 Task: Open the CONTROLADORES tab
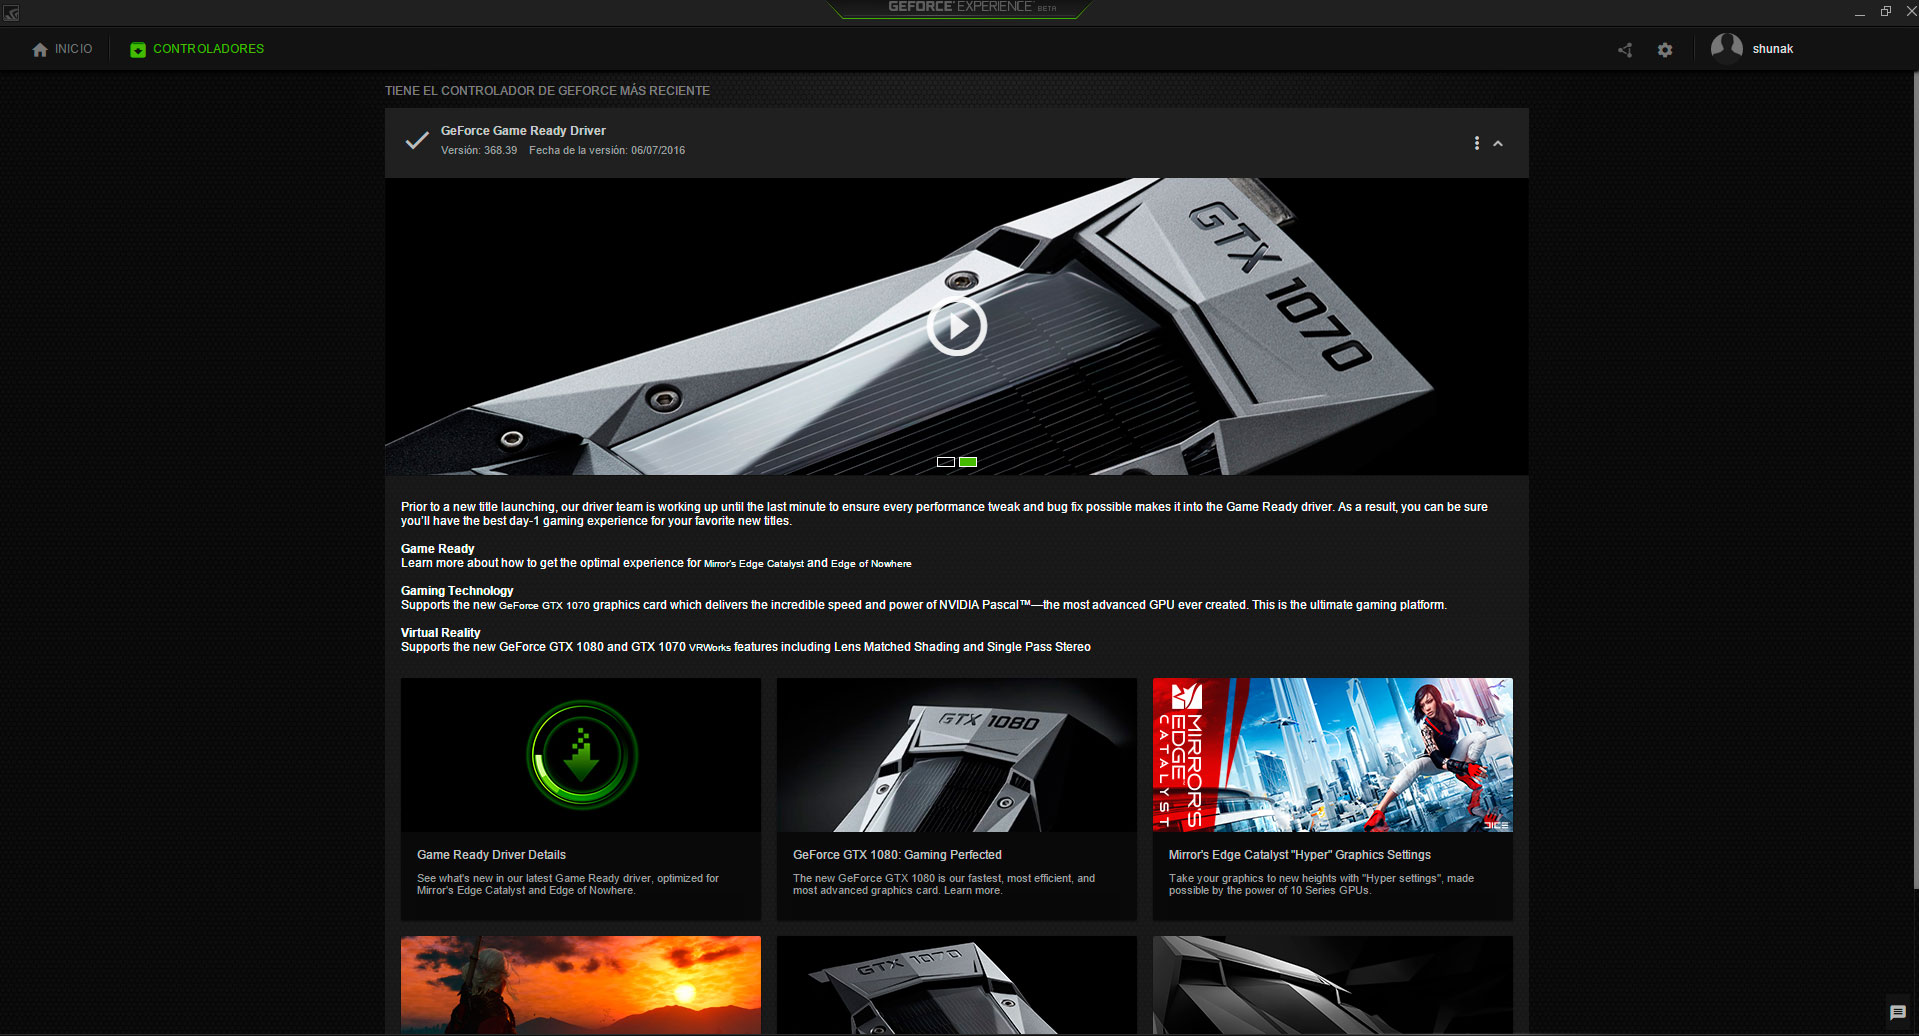(197, 49)
